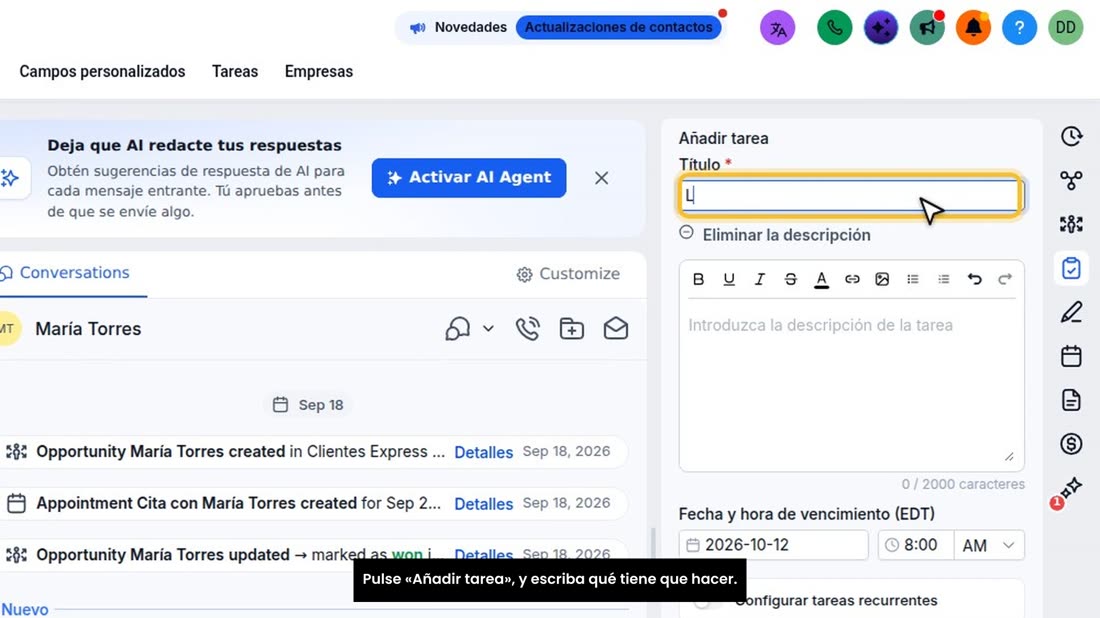Open the due time field 8:00
Viewport: 1100px width, 618px height.
915,545
